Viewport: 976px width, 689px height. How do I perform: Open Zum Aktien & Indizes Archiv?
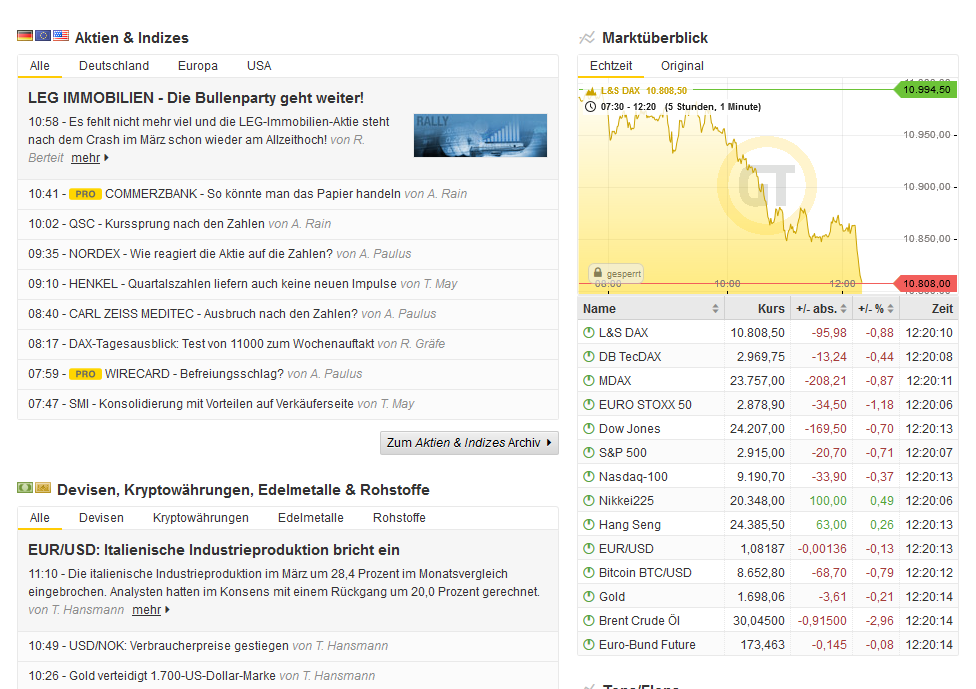click(x=469, y=442)
